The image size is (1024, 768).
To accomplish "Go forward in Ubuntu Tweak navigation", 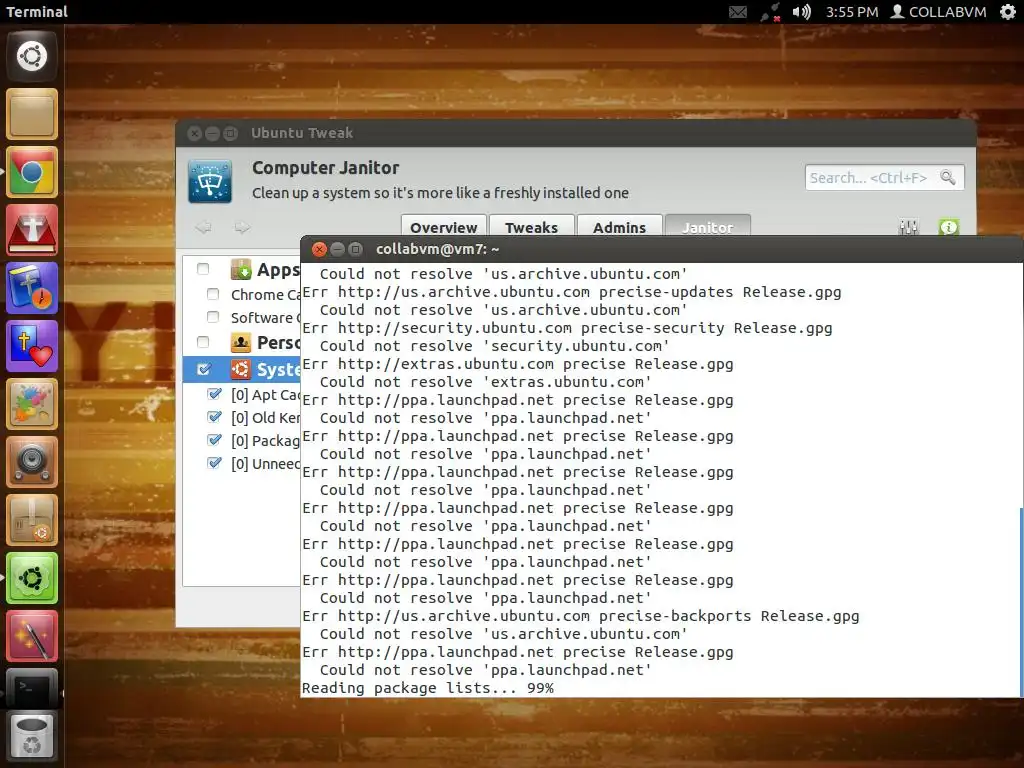I will click(242, 227).
